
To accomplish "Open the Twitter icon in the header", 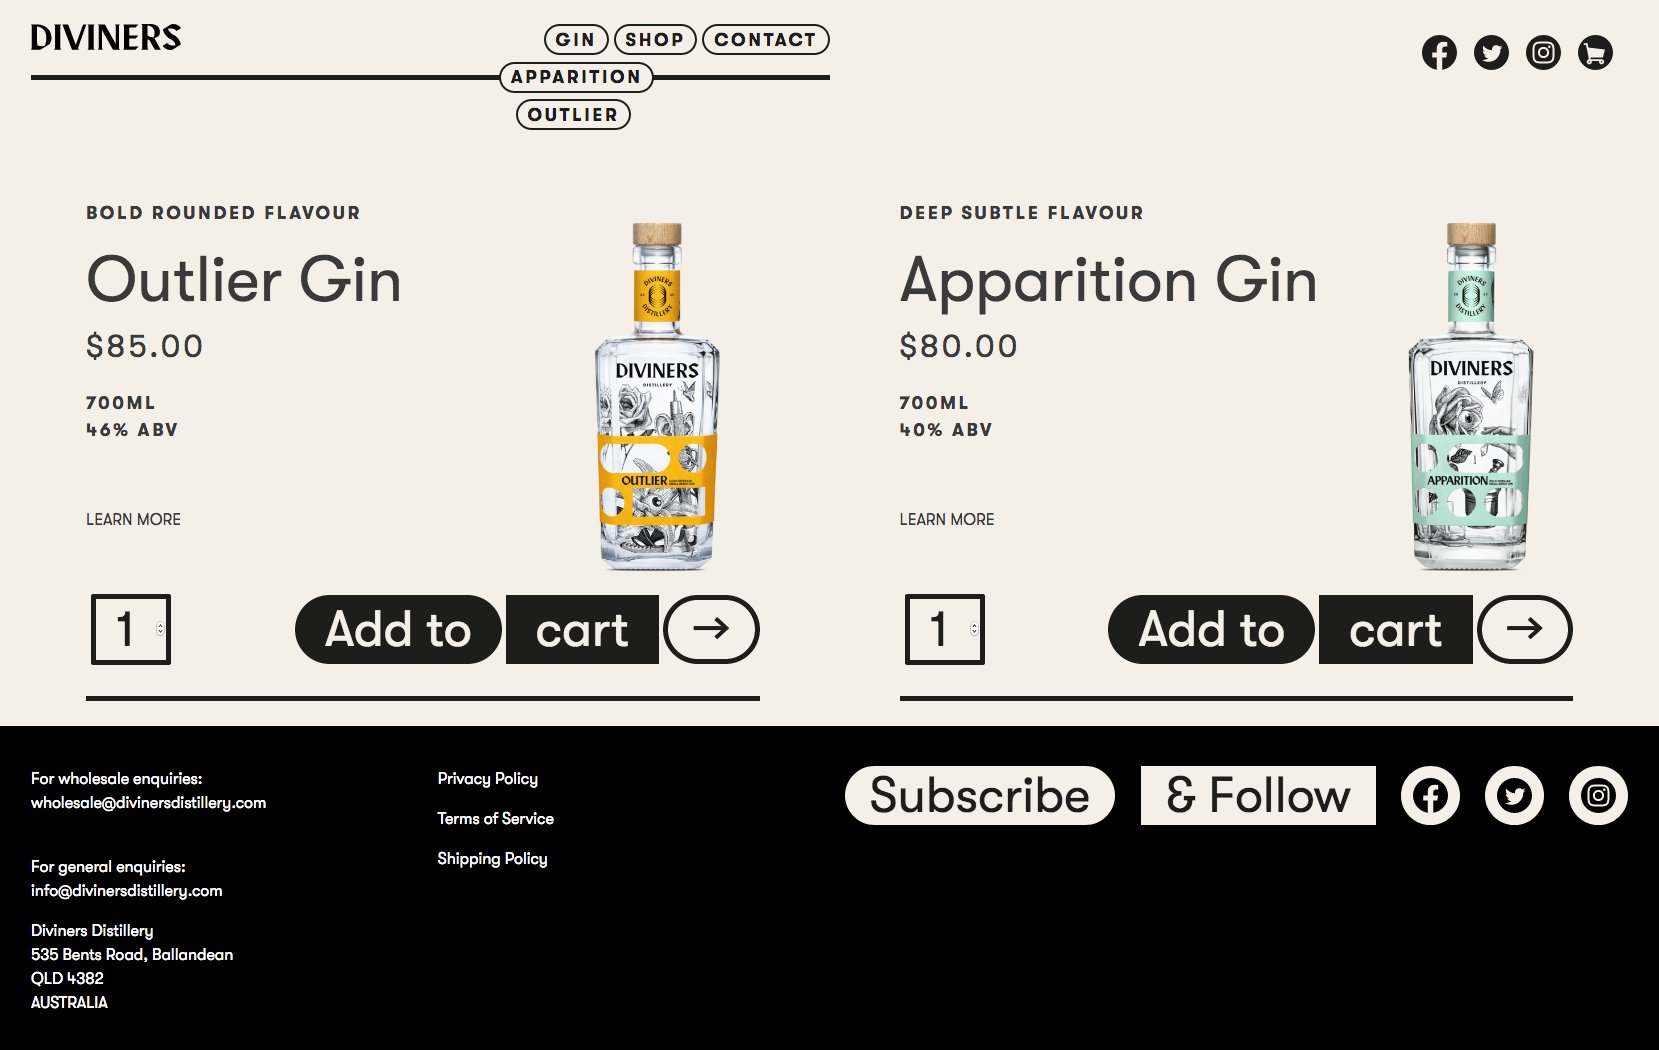I will tap(1491, 53).
